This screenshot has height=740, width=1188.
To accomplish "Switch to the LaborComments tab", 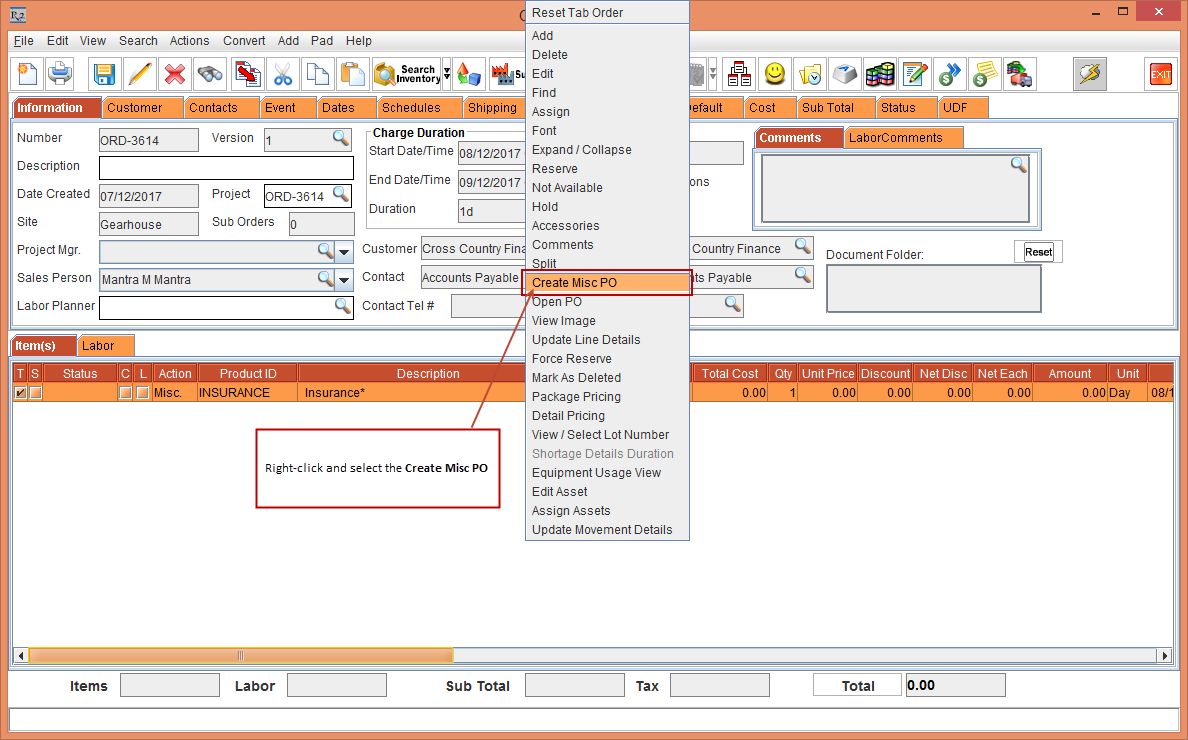I will (x=903, y=138).
